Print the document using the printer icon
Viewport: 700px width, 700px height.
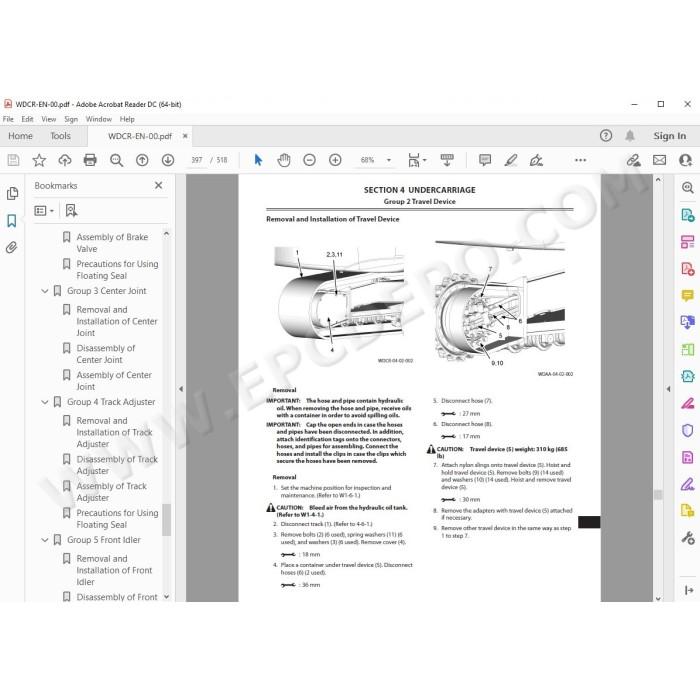pyautogui.click(x=90, y=160)
